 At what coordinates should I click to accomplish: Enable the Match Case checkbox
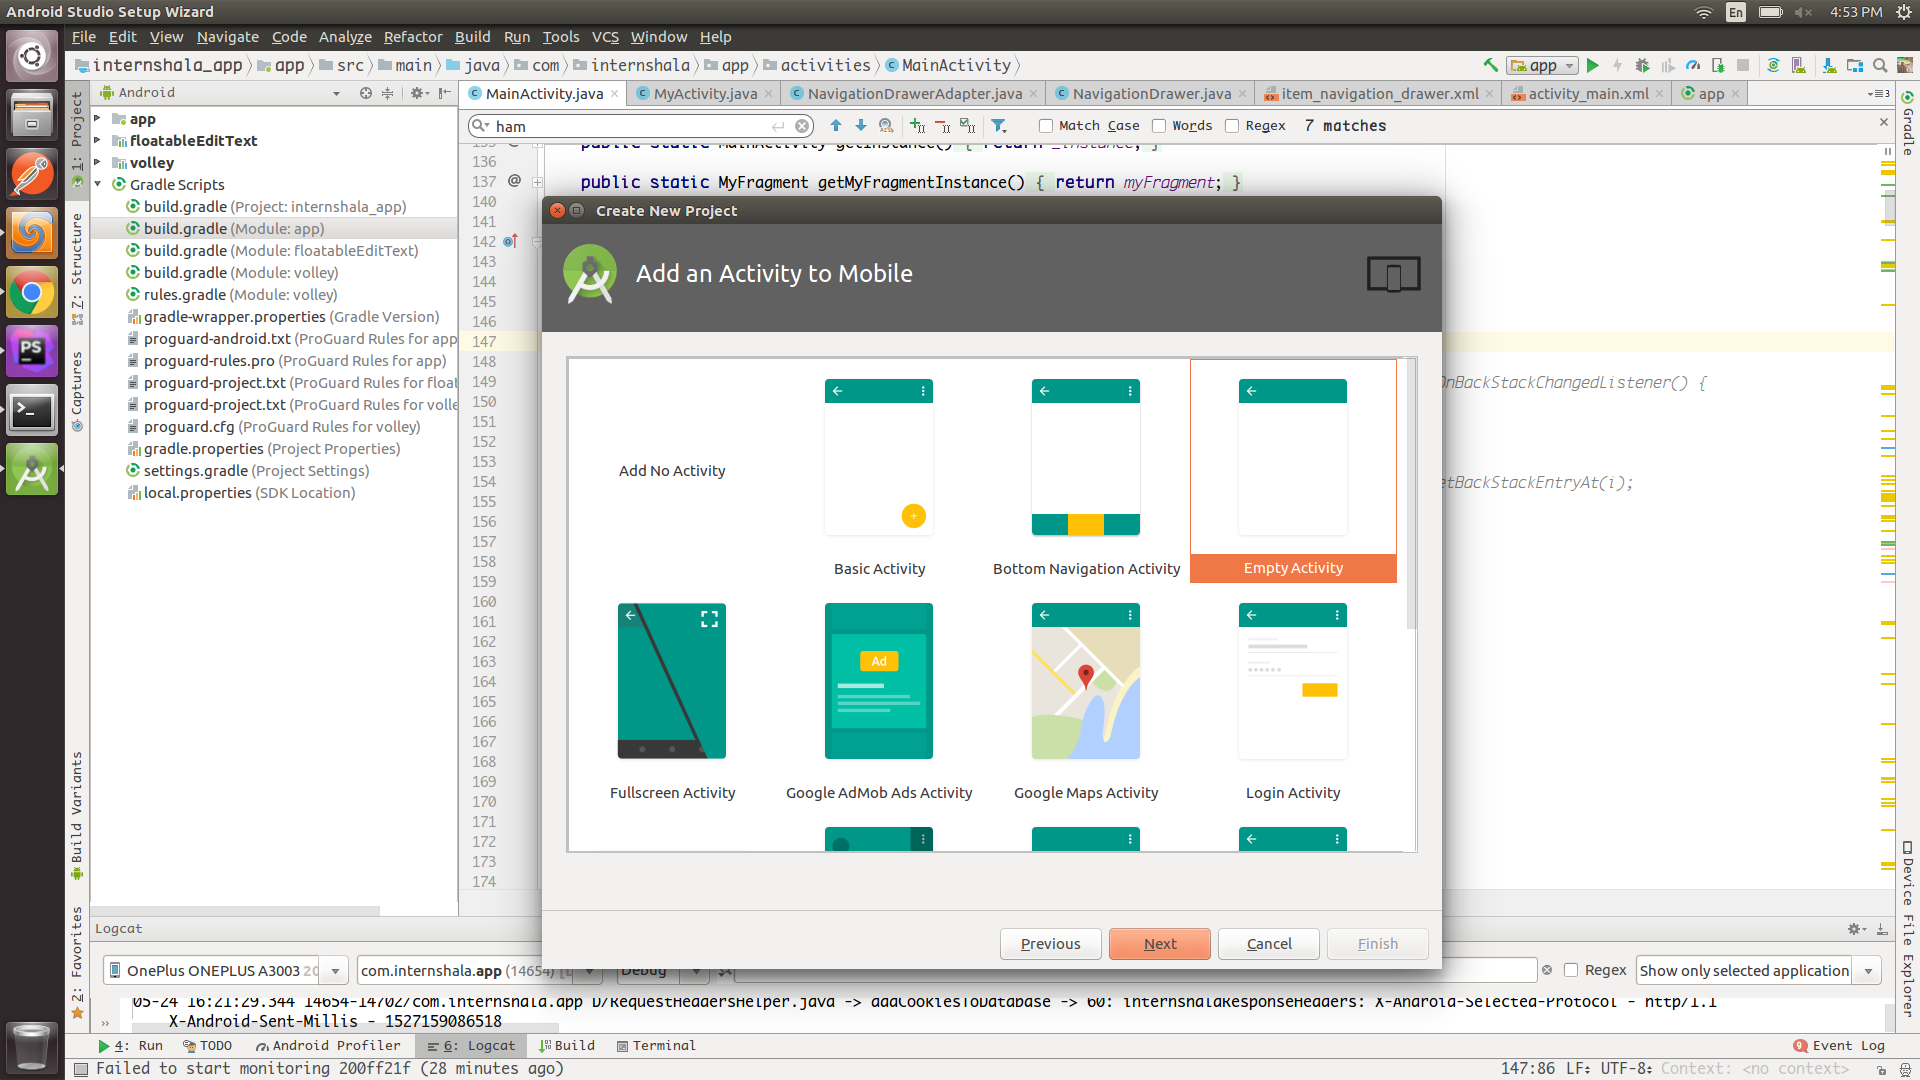(x=1046, y=126)
